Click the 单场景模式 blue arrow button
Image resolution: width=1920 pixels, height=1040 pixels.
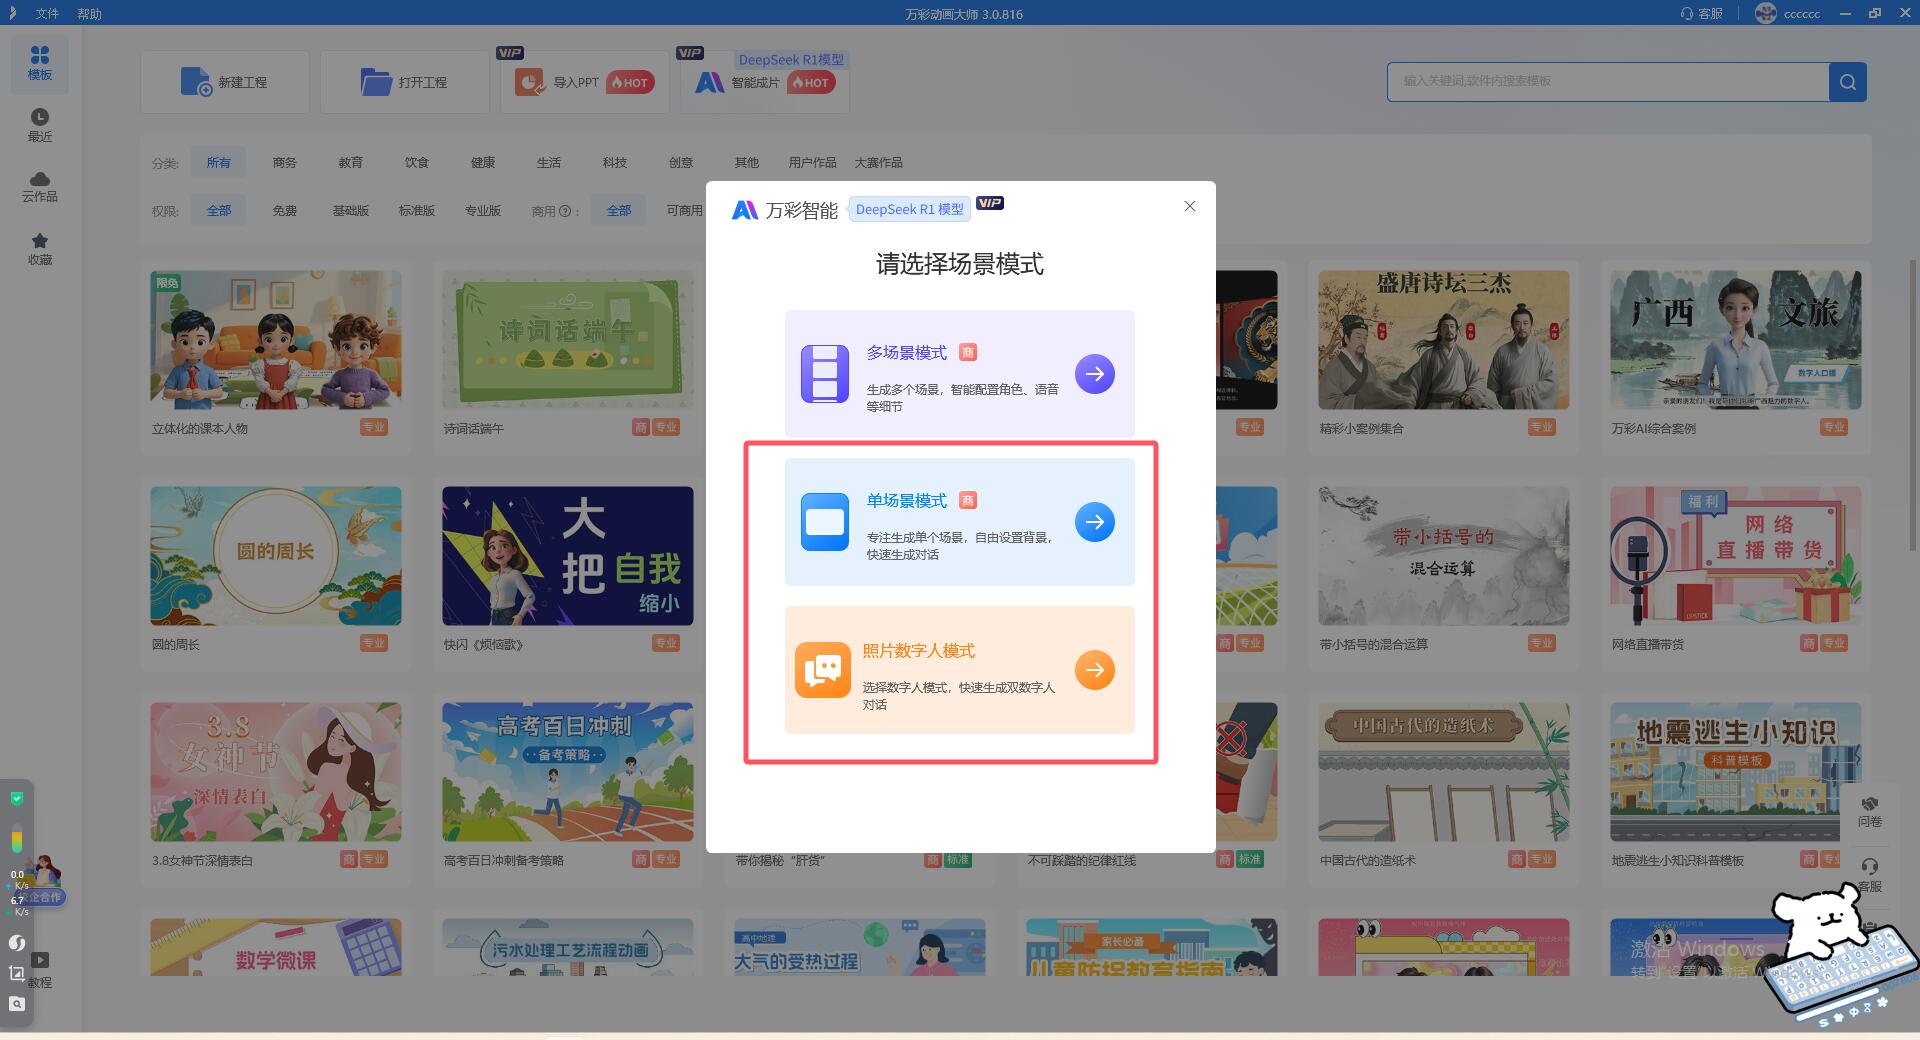click(x=1095, y=522)
